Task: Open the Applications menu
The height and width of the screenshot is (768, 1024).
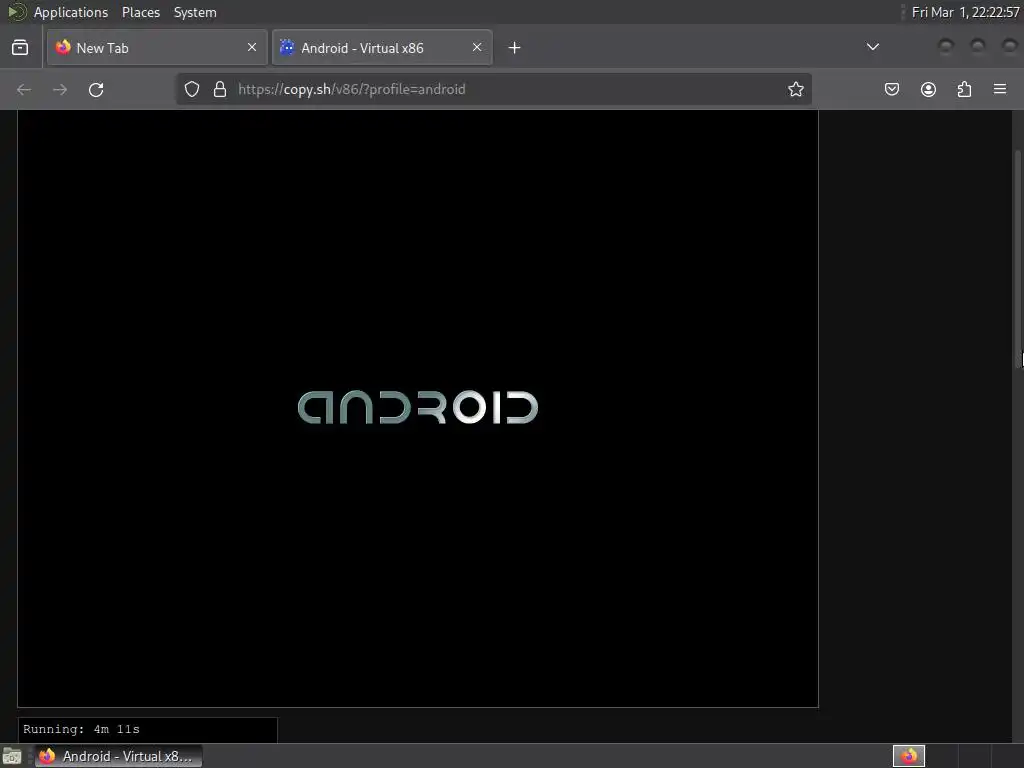Action: click(71, 12)
